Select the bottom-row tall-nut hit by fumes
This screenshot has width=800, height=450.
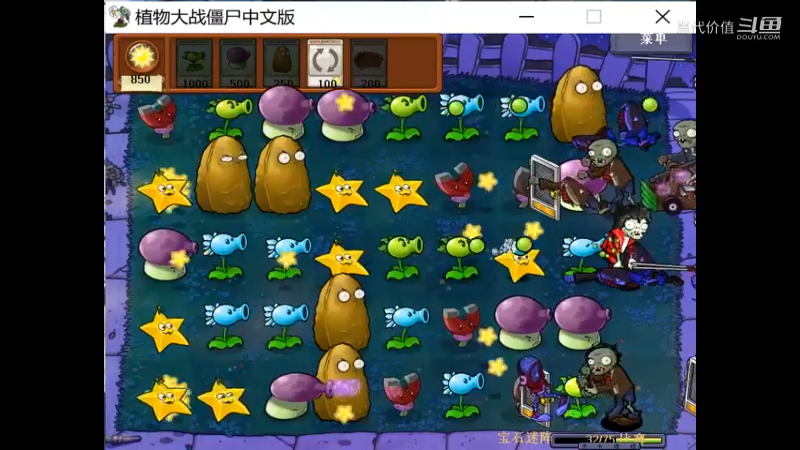click(x=342, y=383)
